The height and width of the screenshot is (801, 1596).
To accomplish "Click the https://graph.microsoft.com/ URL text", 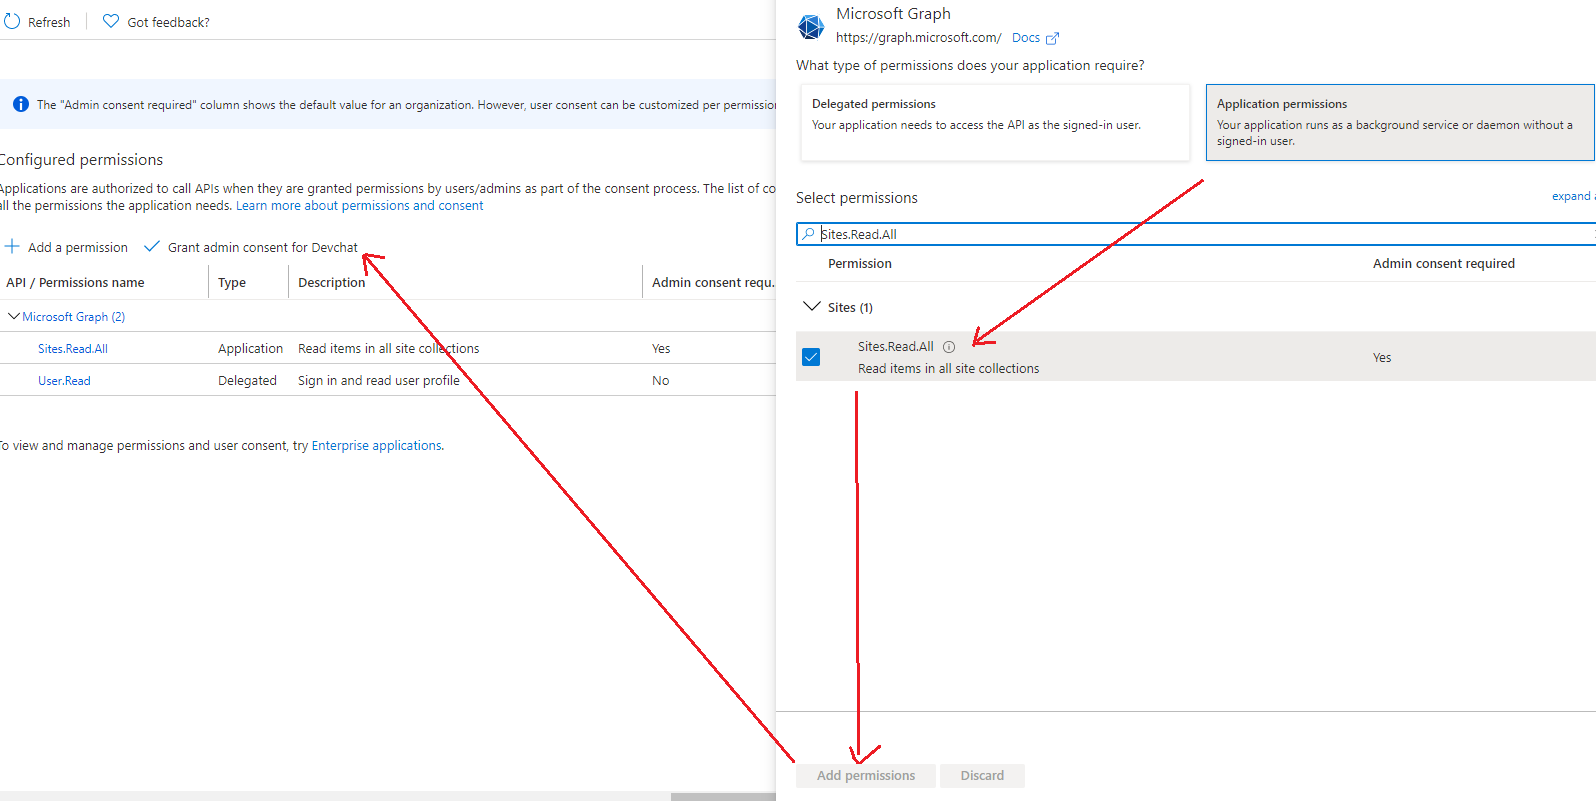I will click(919, 38).
